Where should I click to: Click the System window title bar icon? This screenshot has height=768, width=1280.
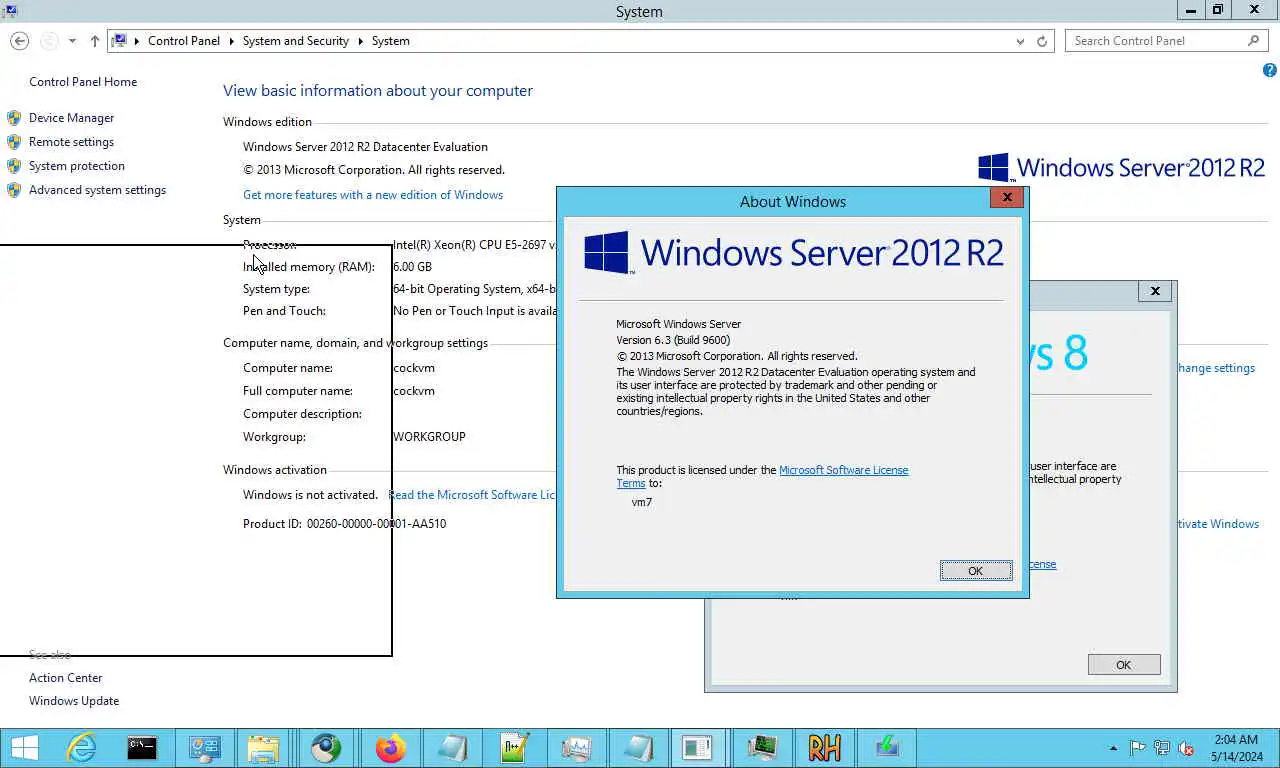9,11
